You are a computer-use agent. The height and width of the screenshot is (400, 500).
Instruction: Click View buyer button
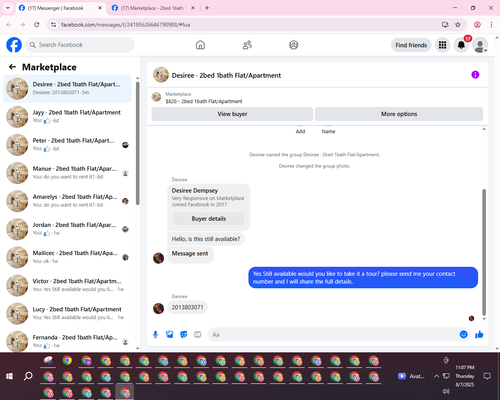click(232, 114)
